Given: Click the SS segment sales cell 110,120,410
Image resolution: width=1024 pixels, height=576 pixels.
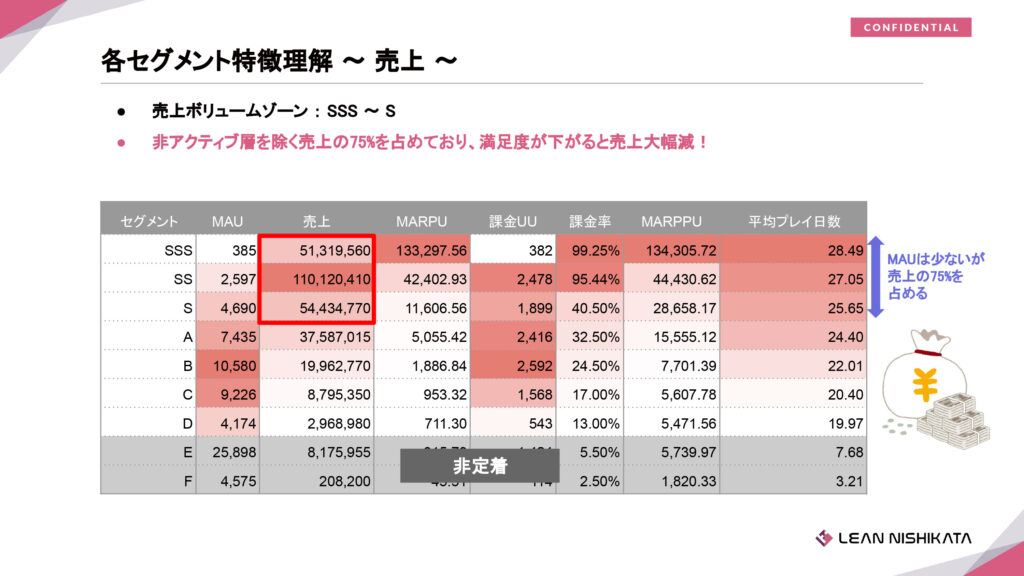Looking at the screenshot, I should click(x=317, y=279).
